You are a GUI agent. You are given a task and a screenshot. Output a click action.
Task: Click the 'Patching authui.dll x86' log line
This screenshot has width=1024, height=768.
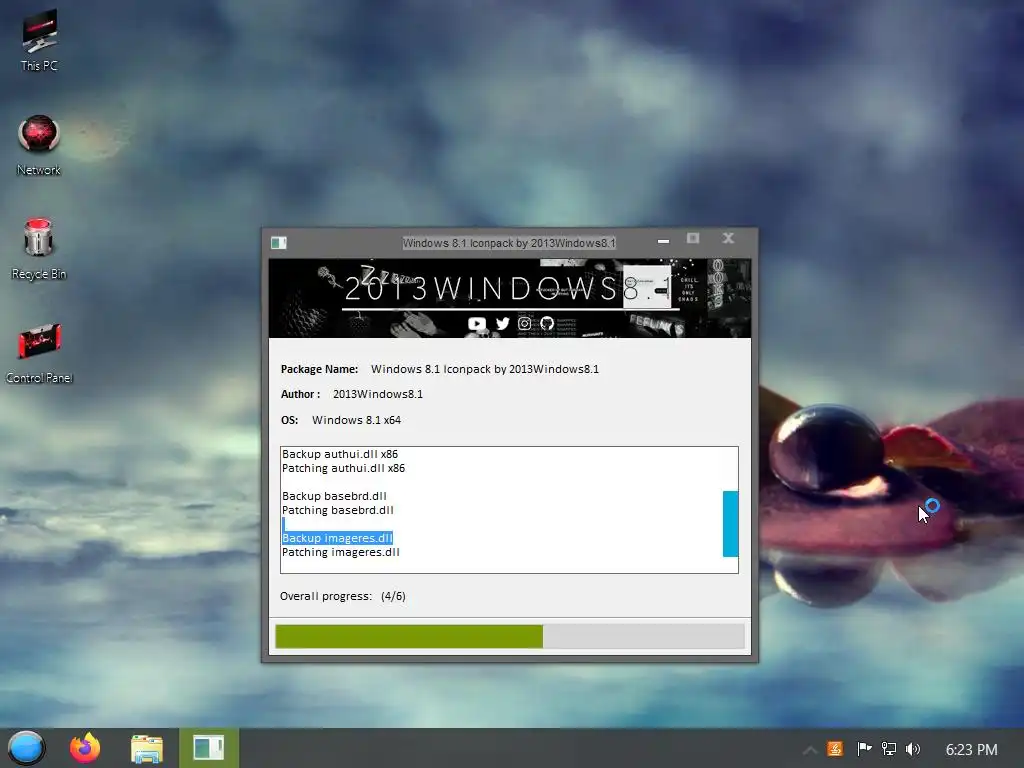344,468
